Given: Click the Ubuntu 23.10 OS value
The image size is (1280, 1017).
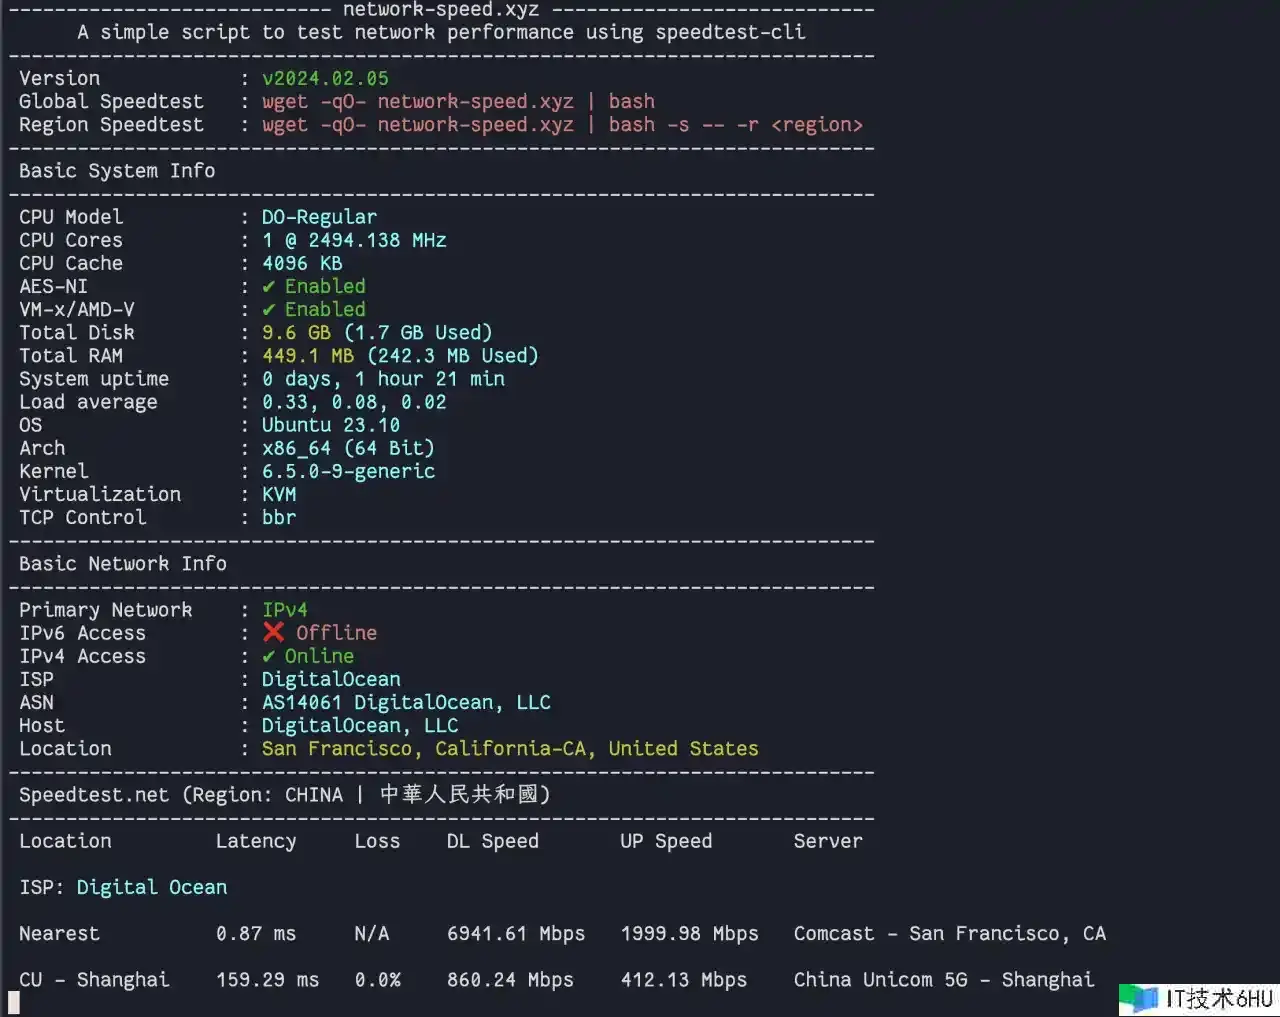Looking at the screenshot, I should coord(330,425).
